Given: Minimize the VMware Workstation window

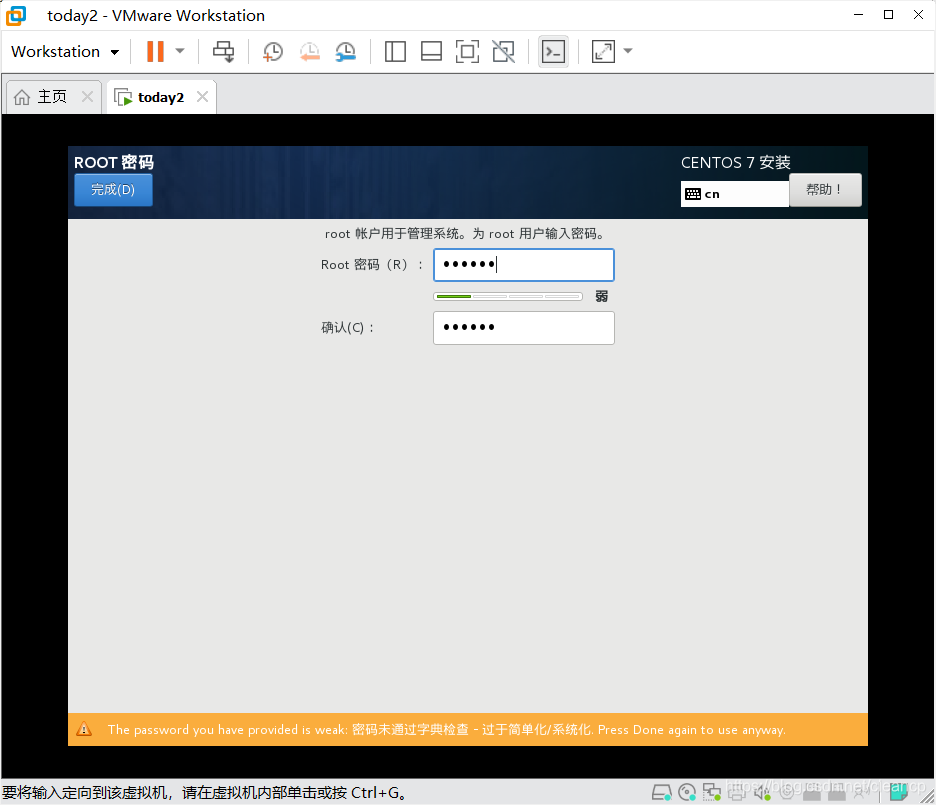Looking at the screenshot, I should (x=858, y=15).
